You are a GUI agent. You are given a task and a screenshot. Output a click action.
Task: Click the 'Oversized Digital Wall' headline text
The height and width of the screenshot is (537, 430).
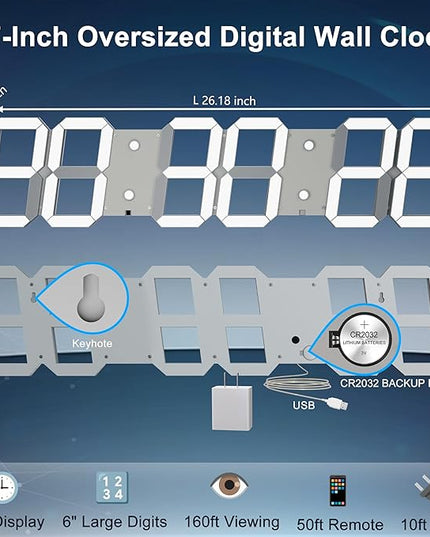[228, 37]
